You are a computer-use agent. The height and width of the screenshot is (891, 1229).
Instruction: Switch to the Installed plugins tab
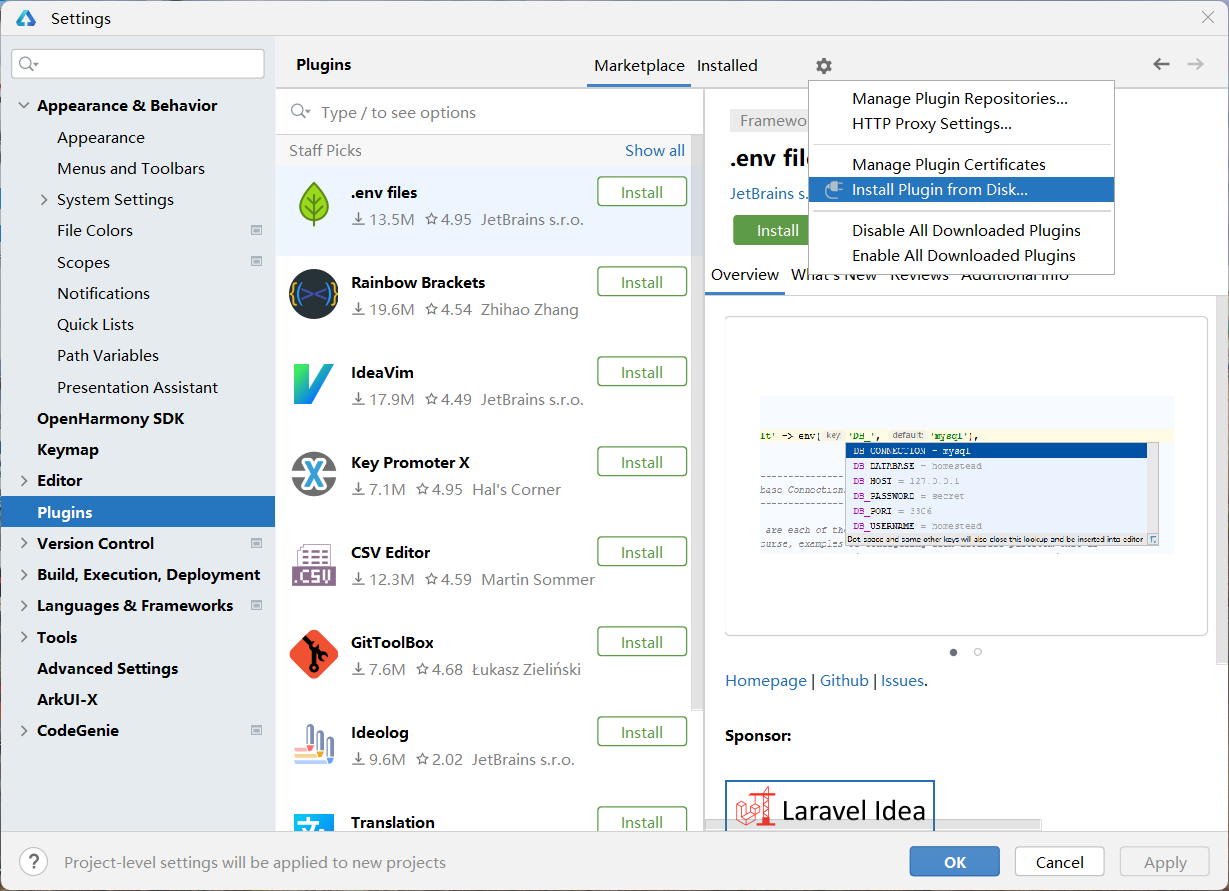click(727, 66)
